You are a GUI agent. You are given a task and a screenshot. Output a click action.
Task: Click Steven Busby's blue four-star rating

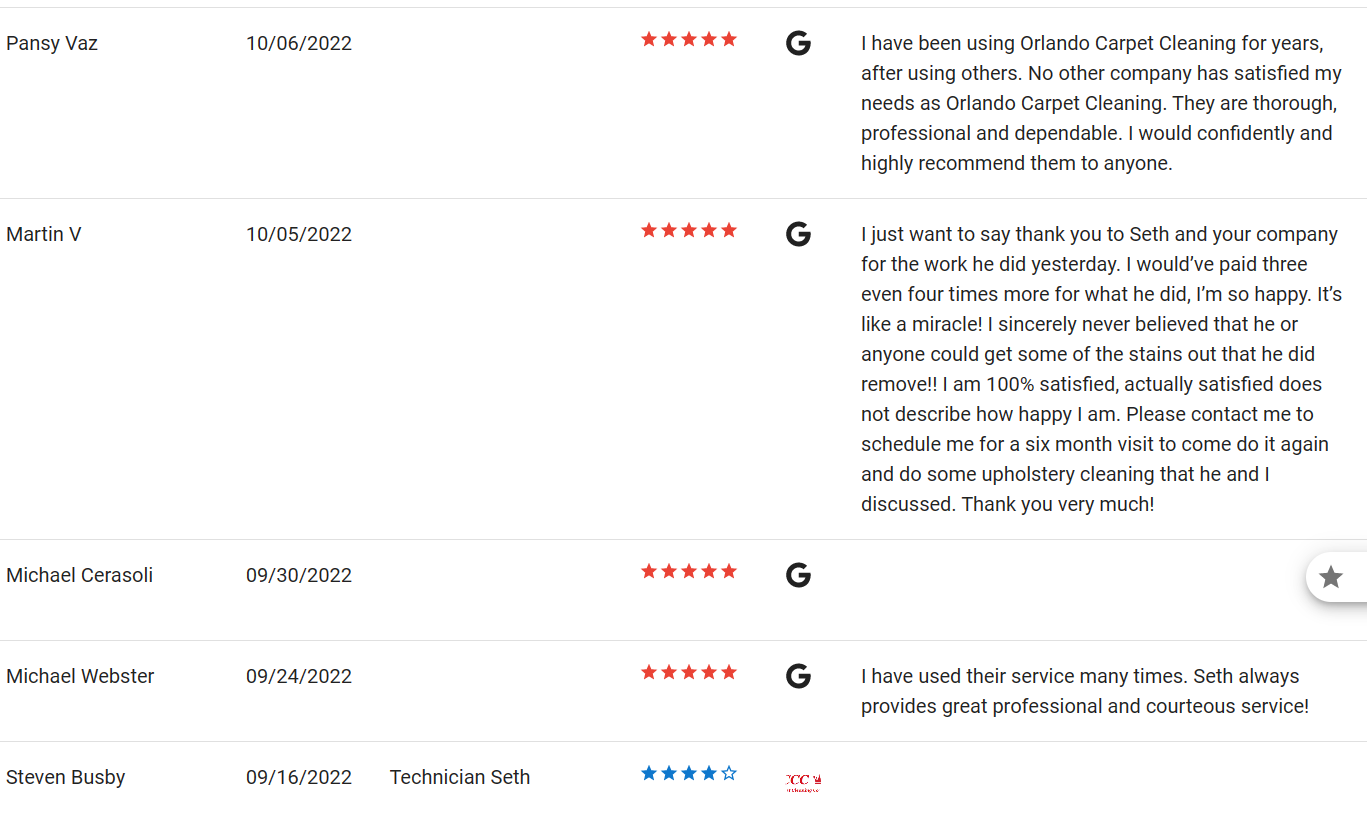coord(689,773)
